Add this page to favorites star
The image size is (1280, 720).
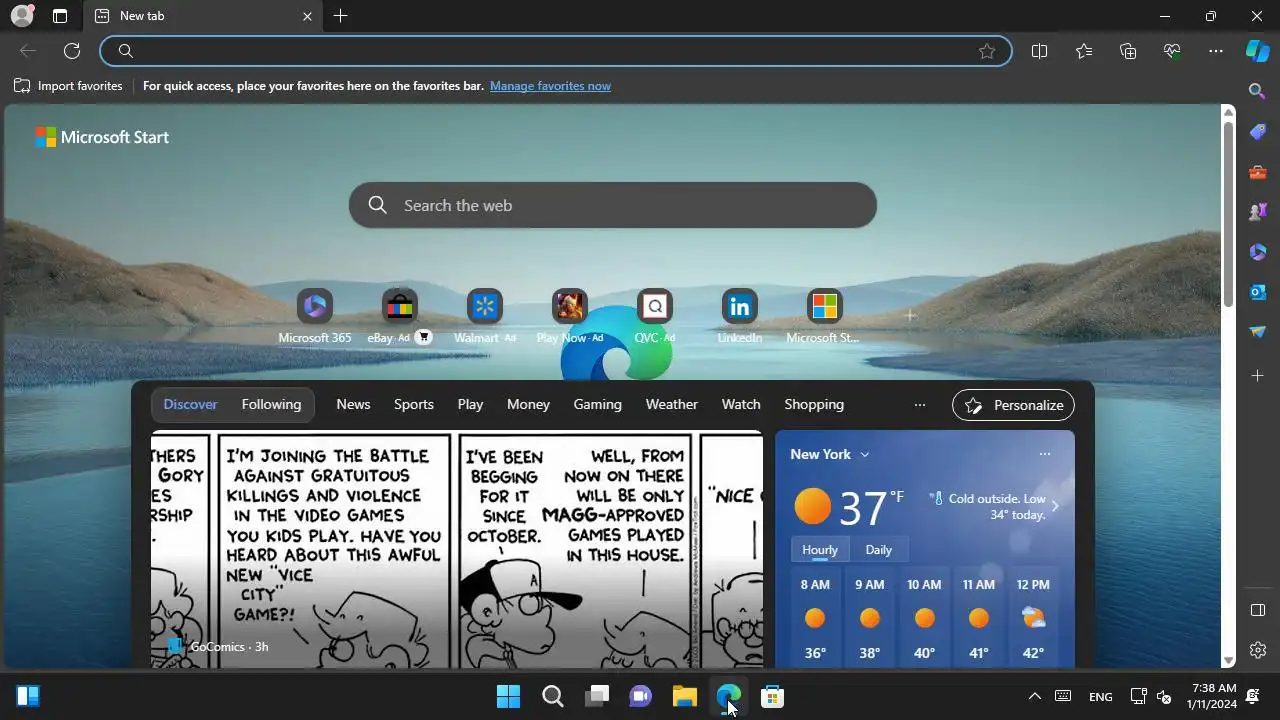(x=987, y=51)
